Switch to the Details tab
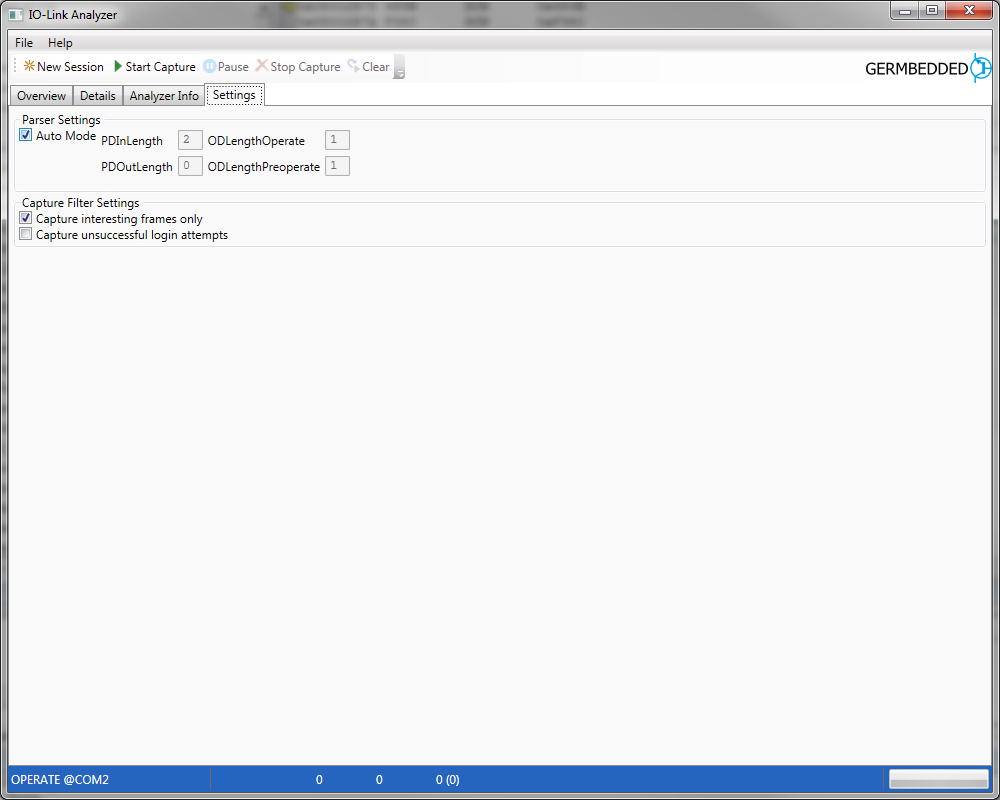Viewport: 1000px width, 800px height. point(98,96)
